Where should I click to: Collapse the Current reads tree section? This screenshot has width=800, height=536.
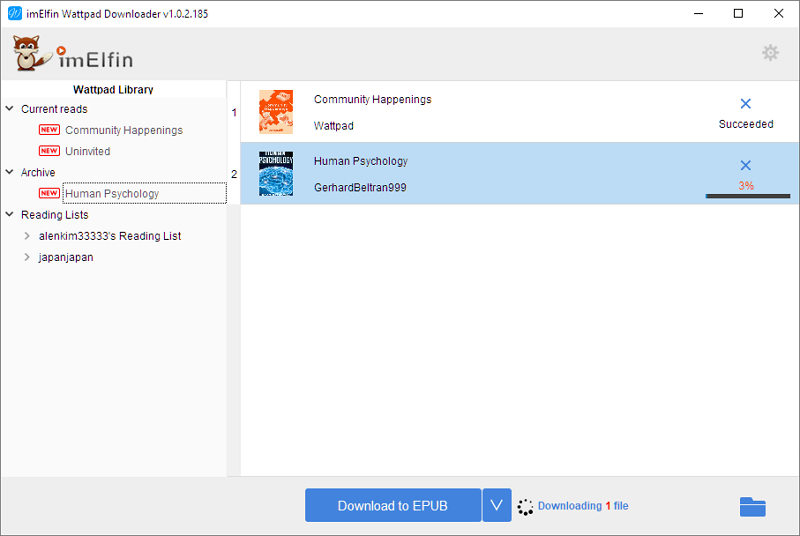(x=9, y=109)
